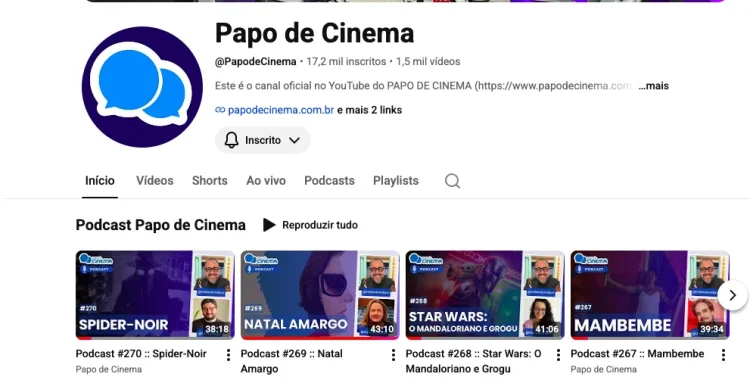
Task: Click Papo de Cinema channel name under Mambembe
Action: [604, 369]
